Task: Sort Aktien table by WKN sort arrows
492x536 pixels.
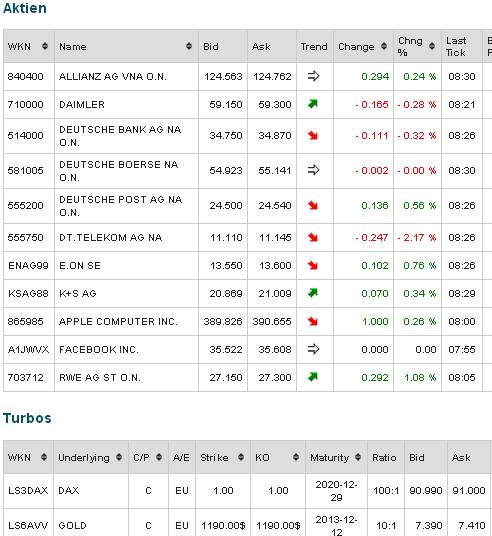Action: click(x=45, y=46)
